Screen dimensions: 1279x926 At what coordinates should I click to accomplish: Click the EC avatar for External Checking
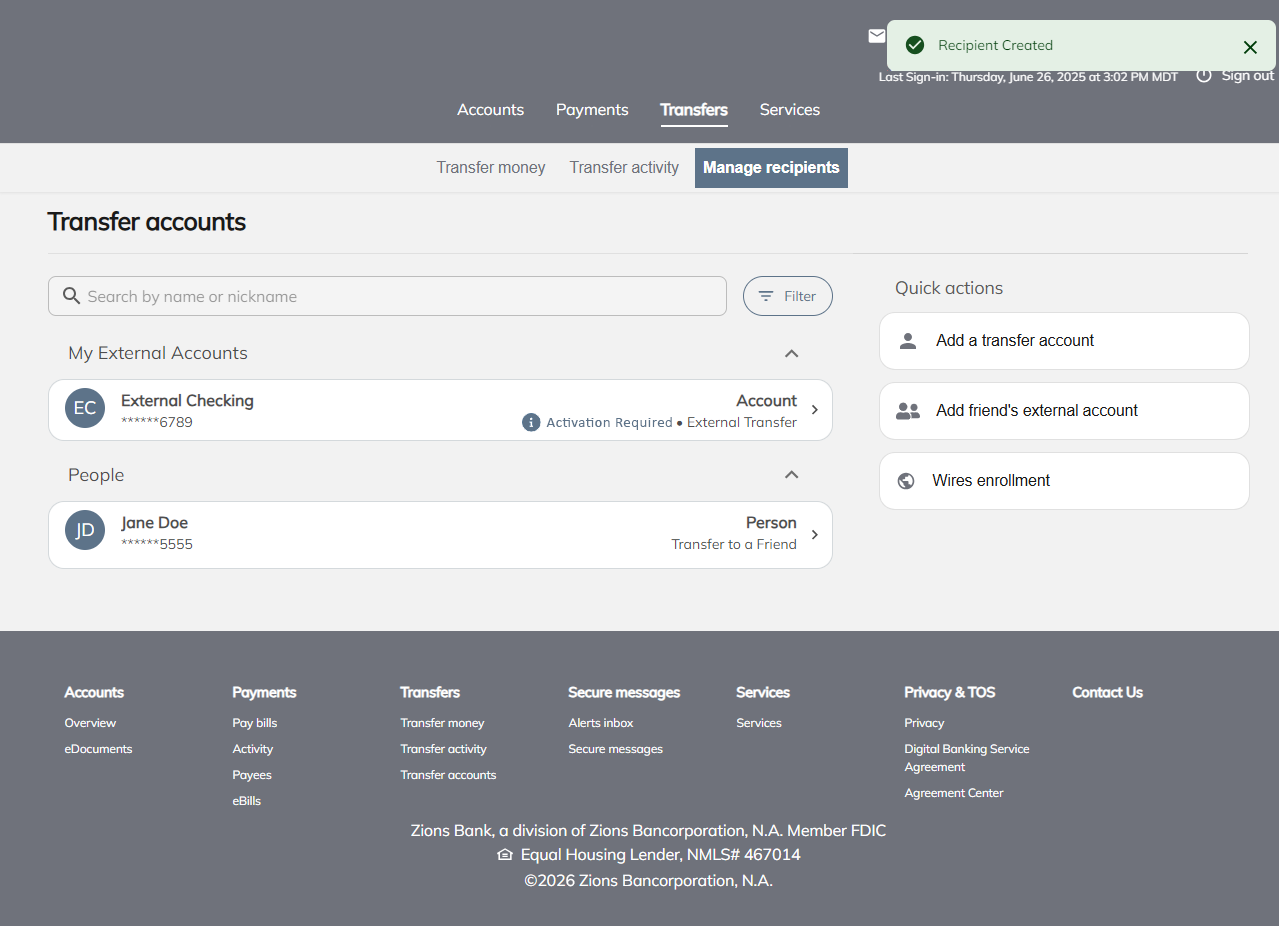[x=85, y=408]
